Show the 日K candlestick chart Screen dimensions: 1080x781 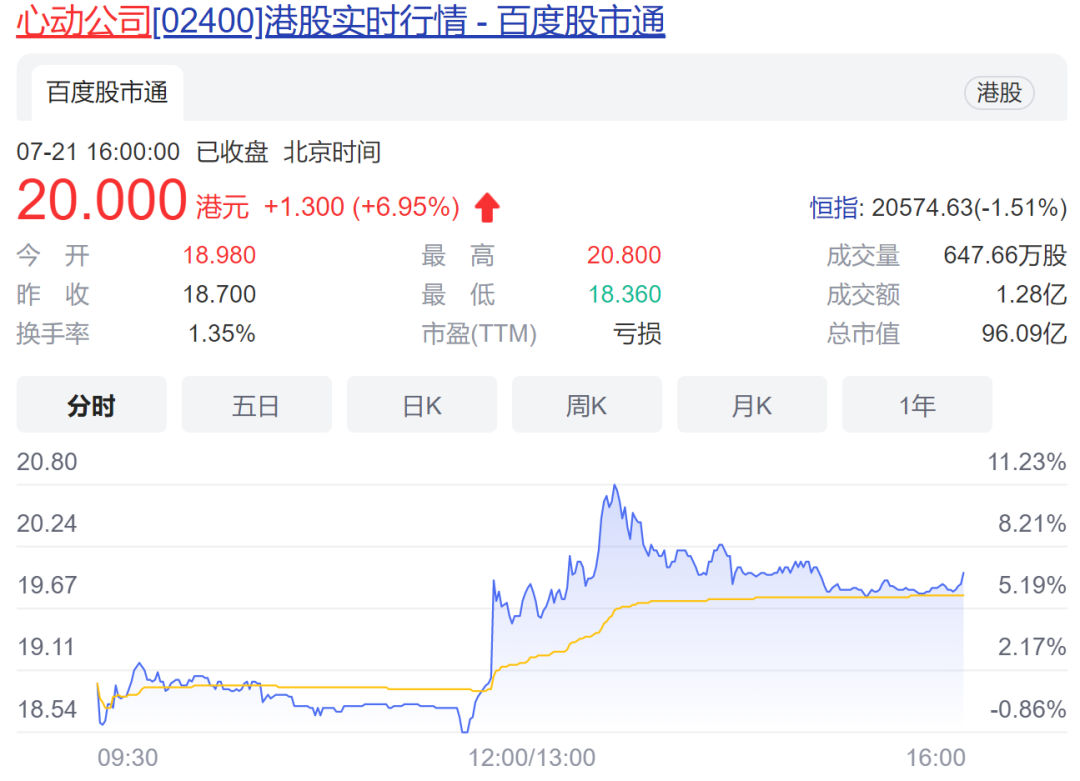(x=421, y=405)
